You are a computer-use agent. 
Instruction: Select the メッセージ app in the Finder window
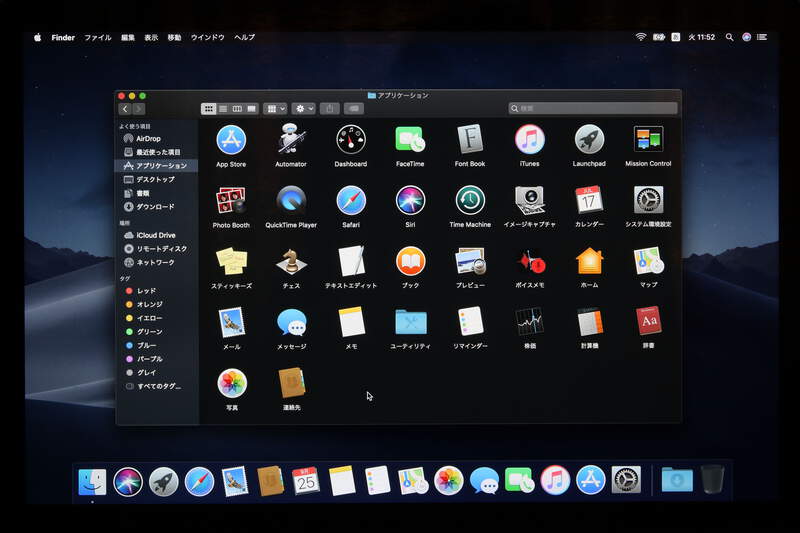click(291, 322)
